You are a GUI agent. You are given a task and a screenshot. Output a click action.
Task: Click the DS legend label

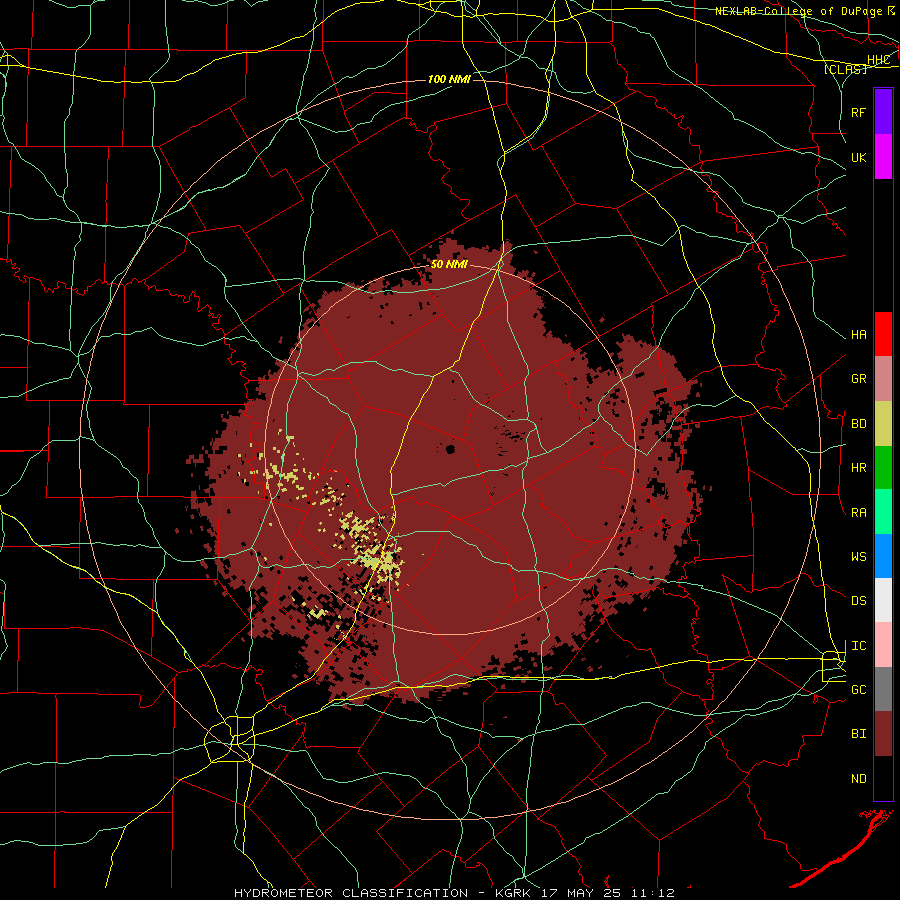[858, 601]
